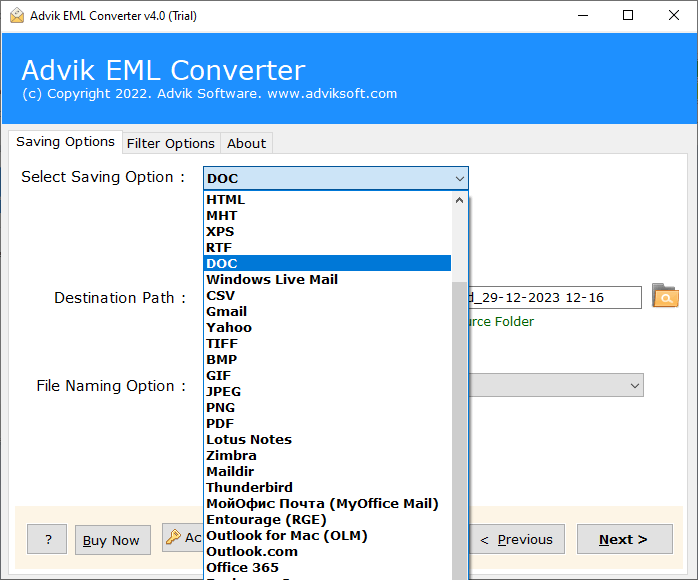
Task: Click the saving list scroll-up arrow
Action: click(x=460, y=200)
